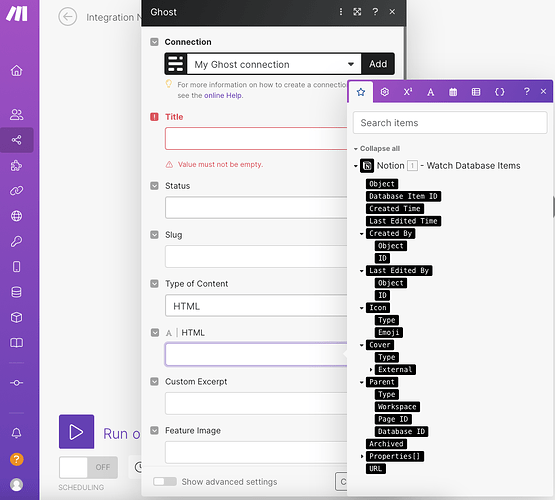555x500 pixels.
Task: Open the Scenarios share icon in sidebar
Action: tap(17, 140)
